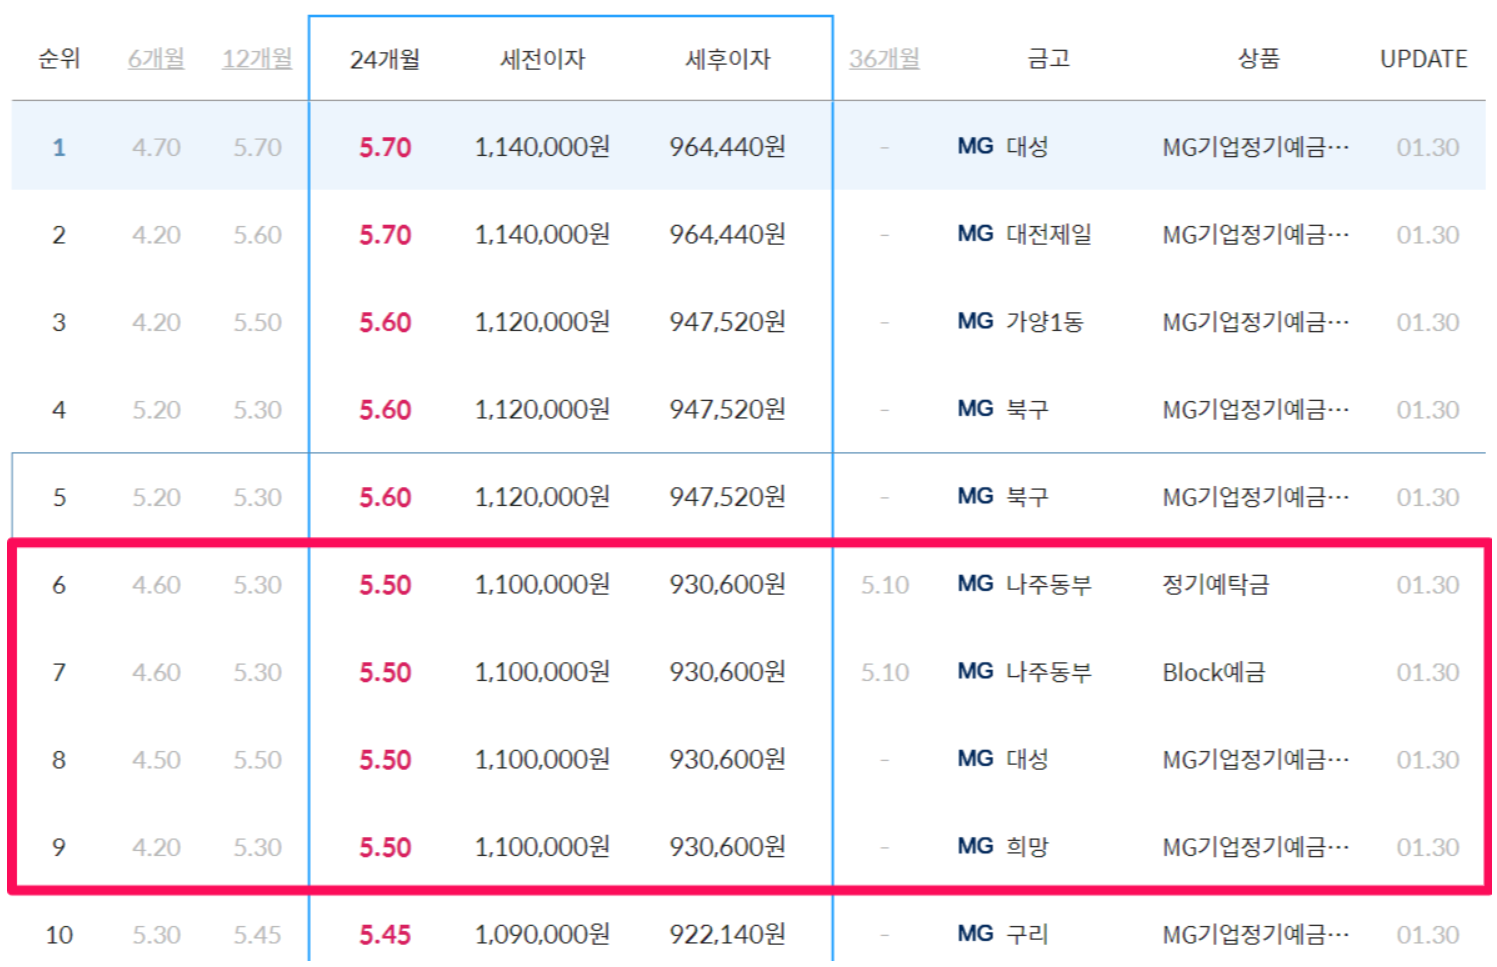Open 나주동부 vault in rank 6 row
The width and height of the screenshot is (1497, 967).
(x=1049, y=584)
